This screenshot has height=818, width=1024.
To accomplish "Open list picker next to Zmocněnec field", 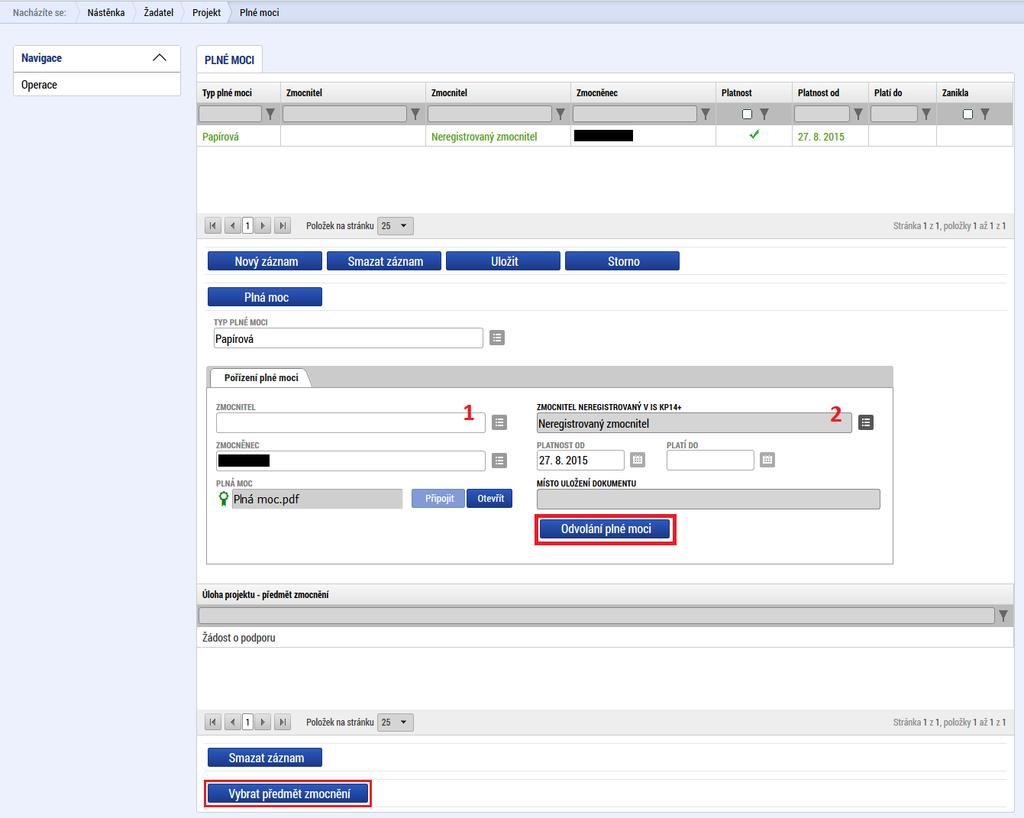I will [500, 461].
